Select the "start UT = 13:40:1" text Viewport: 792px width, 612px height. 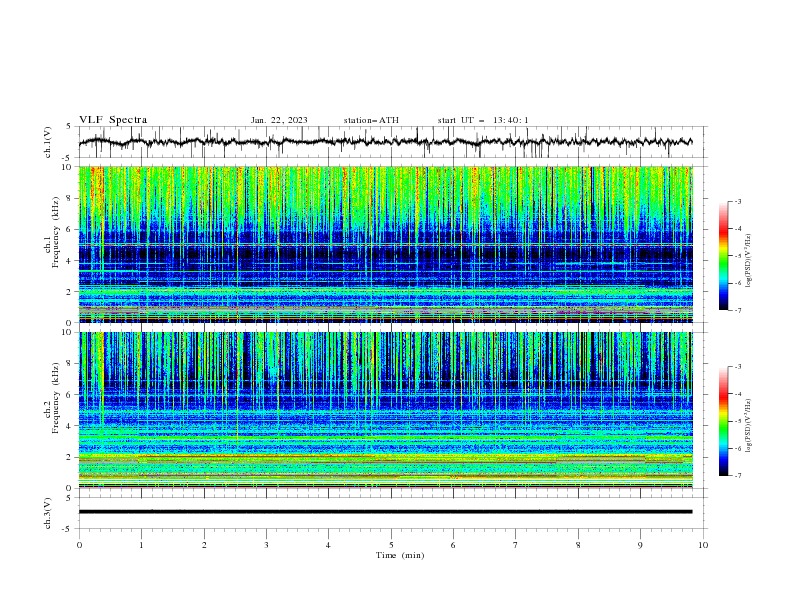(483, 120)
